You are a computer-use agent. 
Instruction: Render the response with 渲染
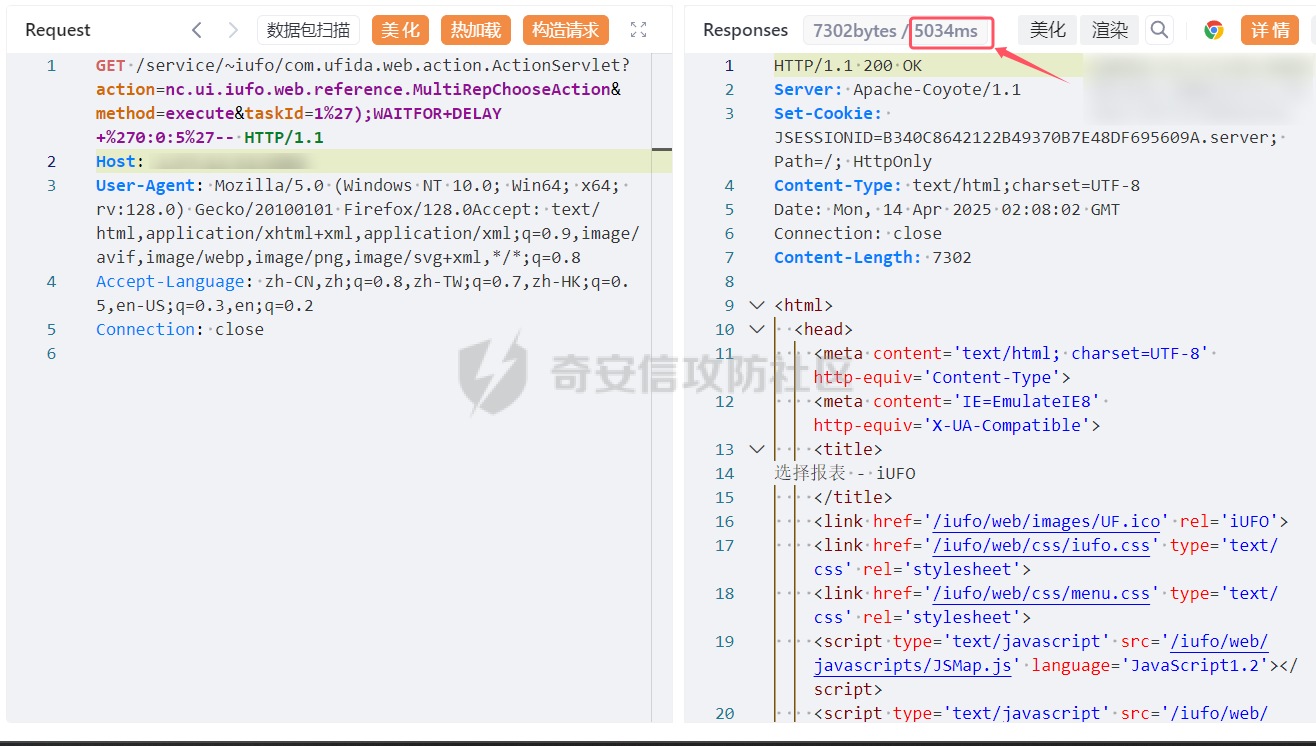tap(1110, 30)
